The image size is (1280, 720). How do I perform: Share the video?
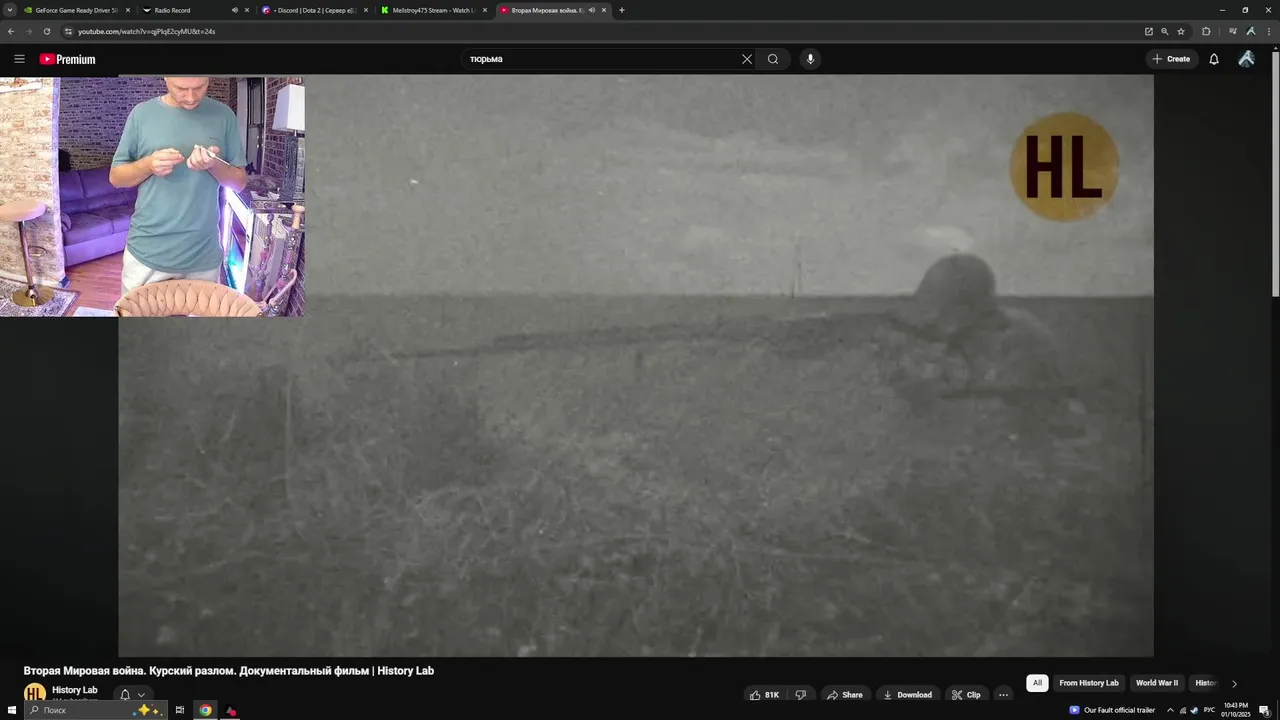click(x=845, y=695)
